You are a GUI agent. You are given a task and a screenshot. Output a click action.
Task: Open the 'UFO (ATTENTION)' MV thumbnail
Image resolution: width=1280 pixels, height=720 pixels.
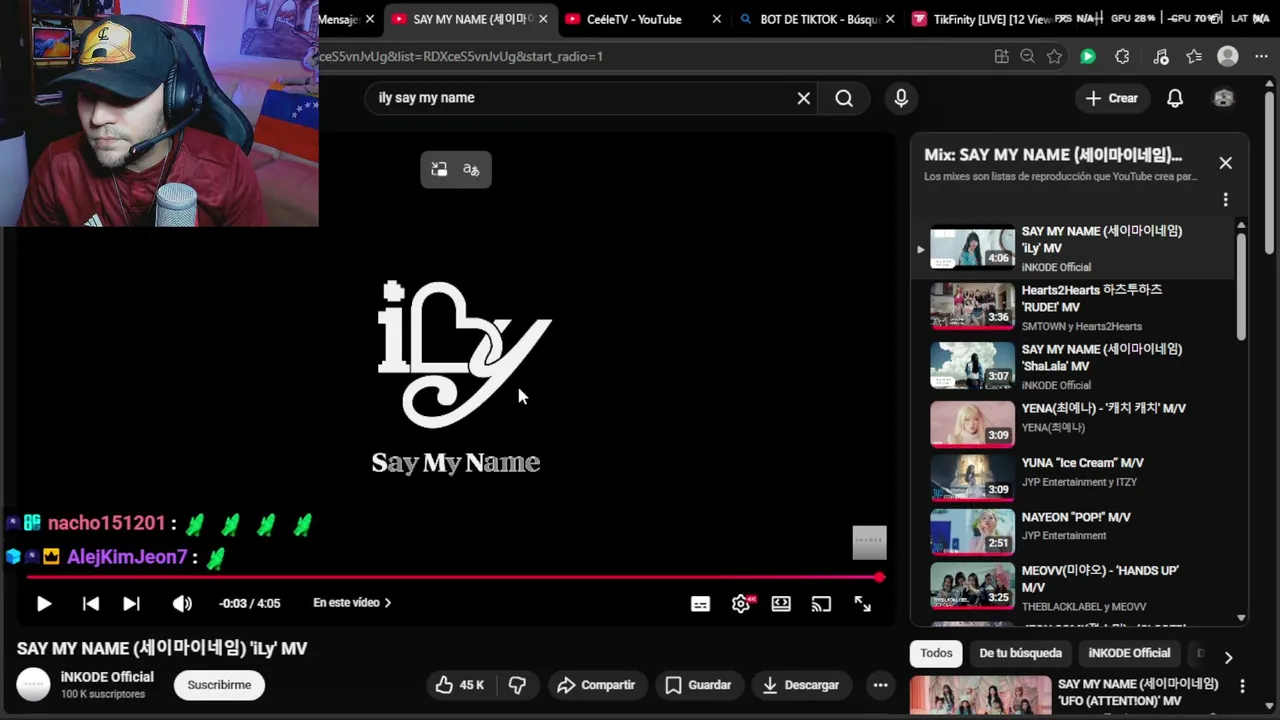[x=980, y=697]
